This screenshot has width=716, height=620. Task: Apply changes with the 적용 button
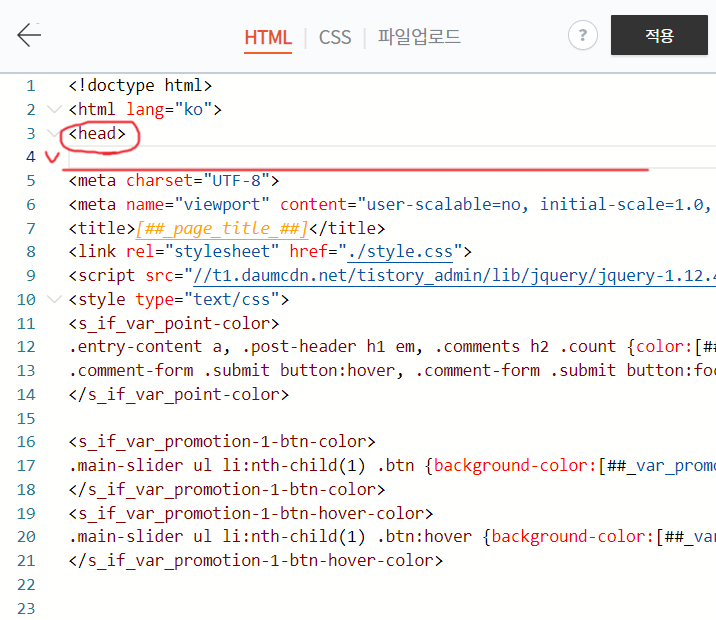pos(659,35)
